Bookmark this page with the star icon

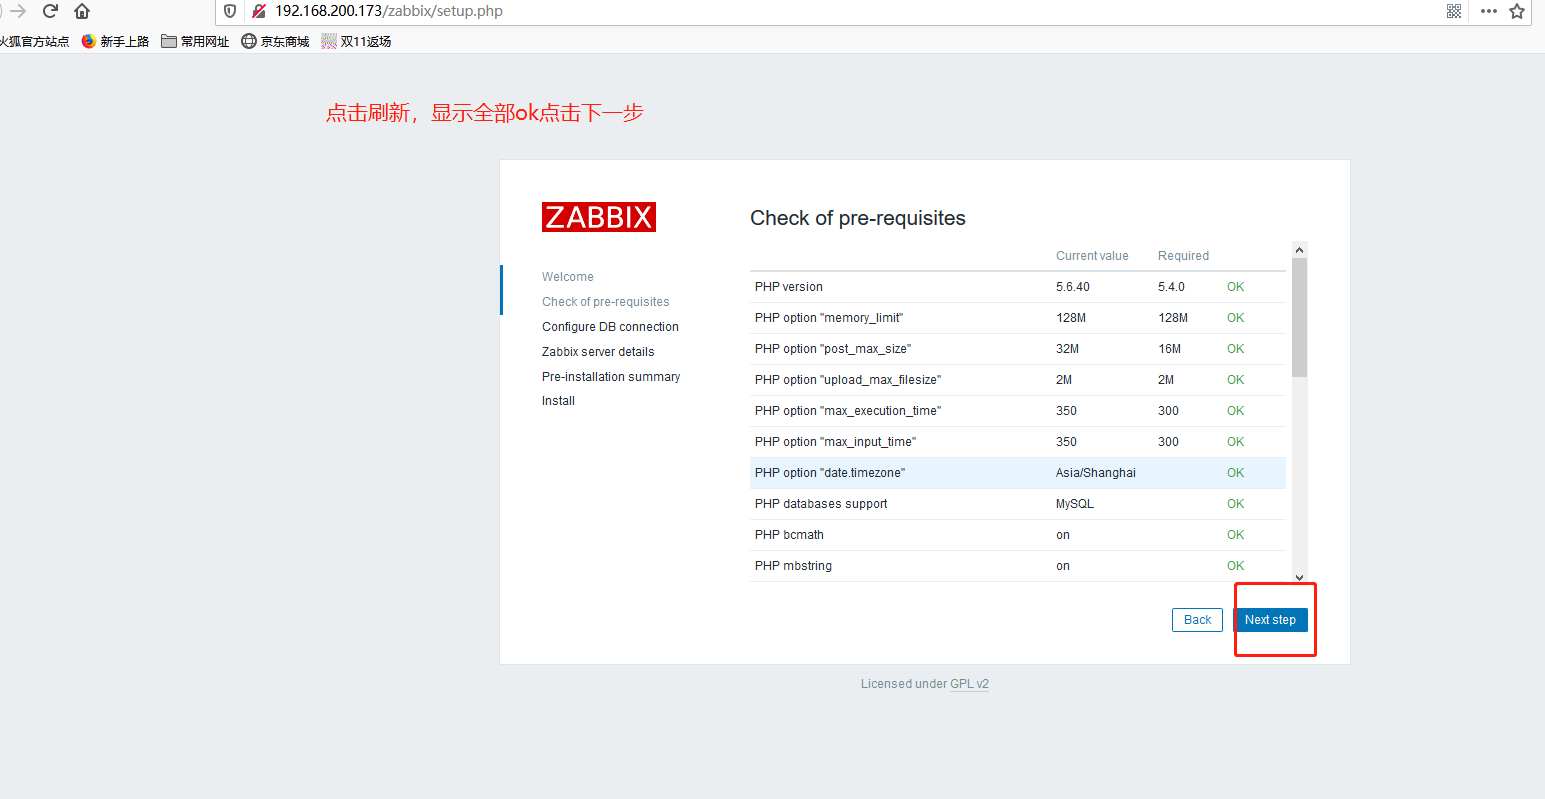(1517, 11)
